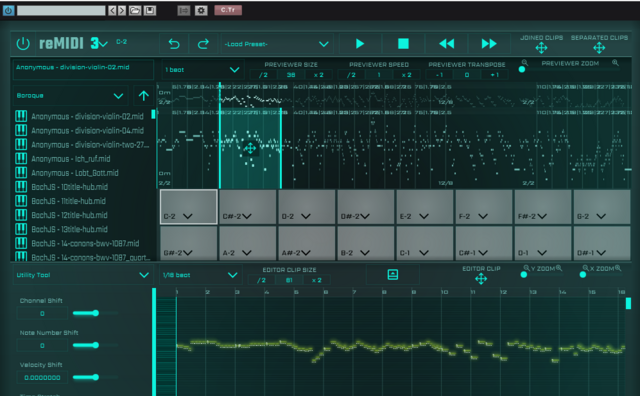640x396 pixels.
Task: Click the previous preset arrow in host bar
Action: (112, 10)
